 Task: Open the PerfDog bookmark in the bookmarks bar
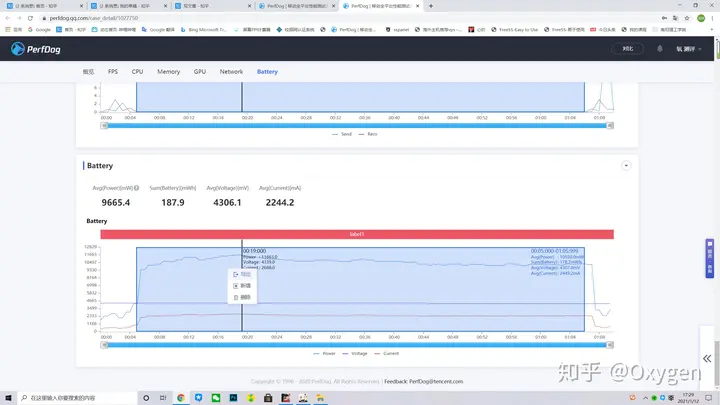pyautogui.click(x=354, y=29)
